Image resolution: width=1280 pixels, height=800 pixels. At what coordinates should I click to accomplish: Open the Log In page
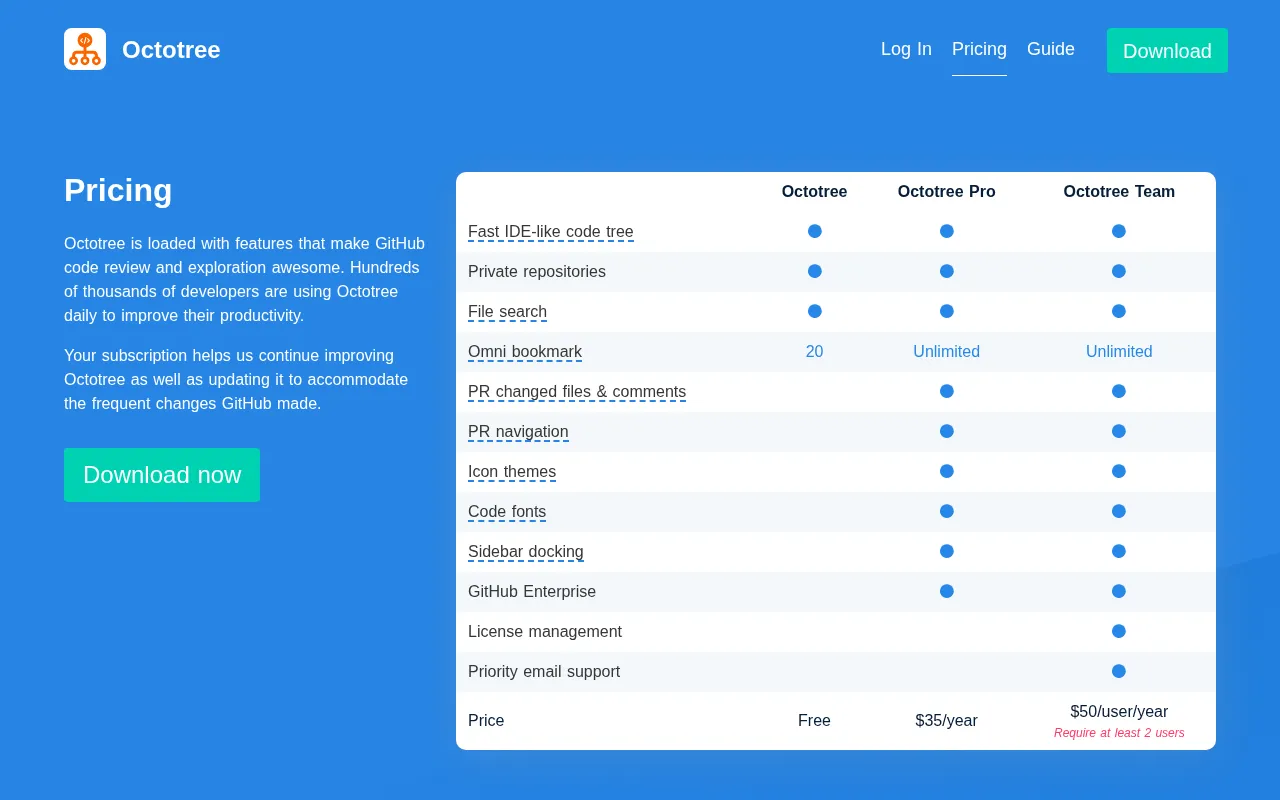pos(906,49)
